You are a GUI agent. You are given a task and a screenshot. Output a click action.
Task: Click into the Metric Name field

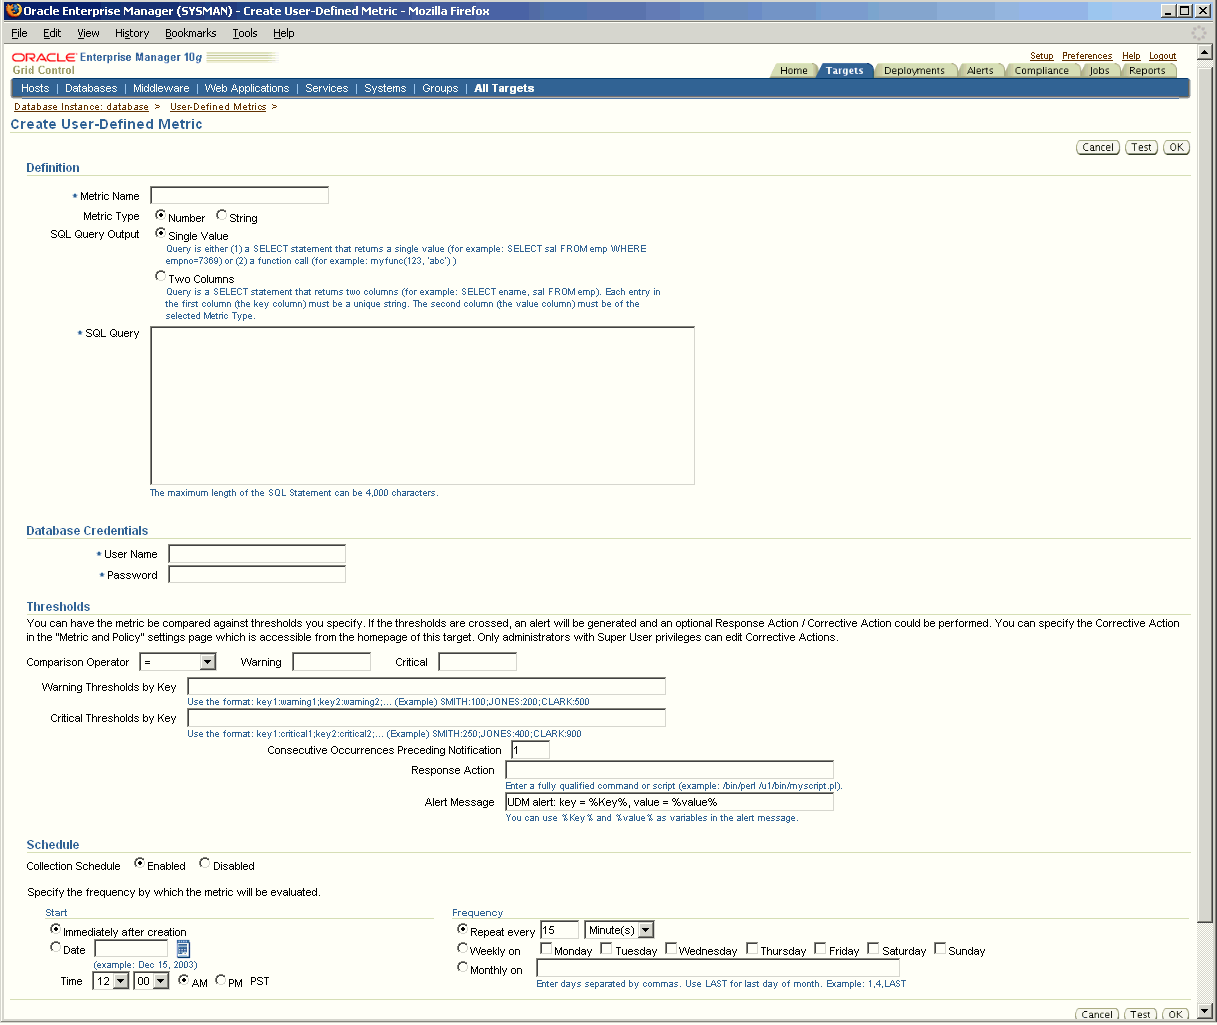pyautogui.click(x=239, y=195)
